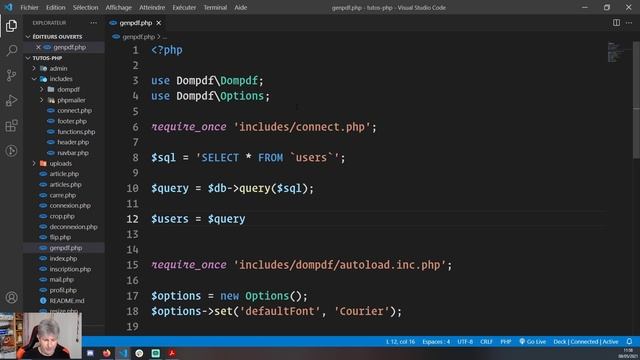Open inscription.php in explorer
The width and height of the screenshot is (640, 360).
point(70,269)
